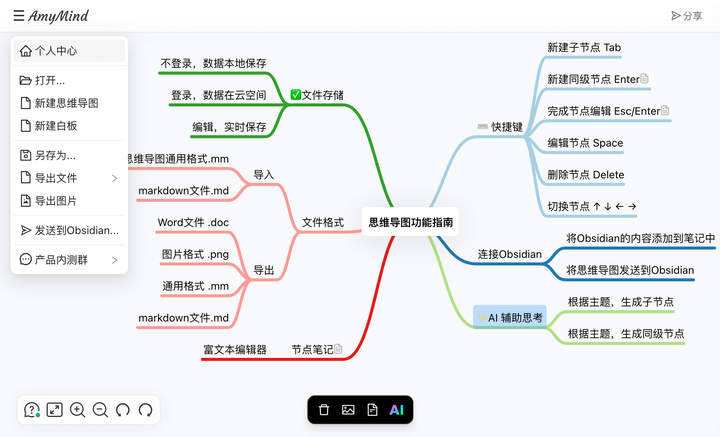Open the note icon on 节点笔记 node

click(x=338, y=349)
